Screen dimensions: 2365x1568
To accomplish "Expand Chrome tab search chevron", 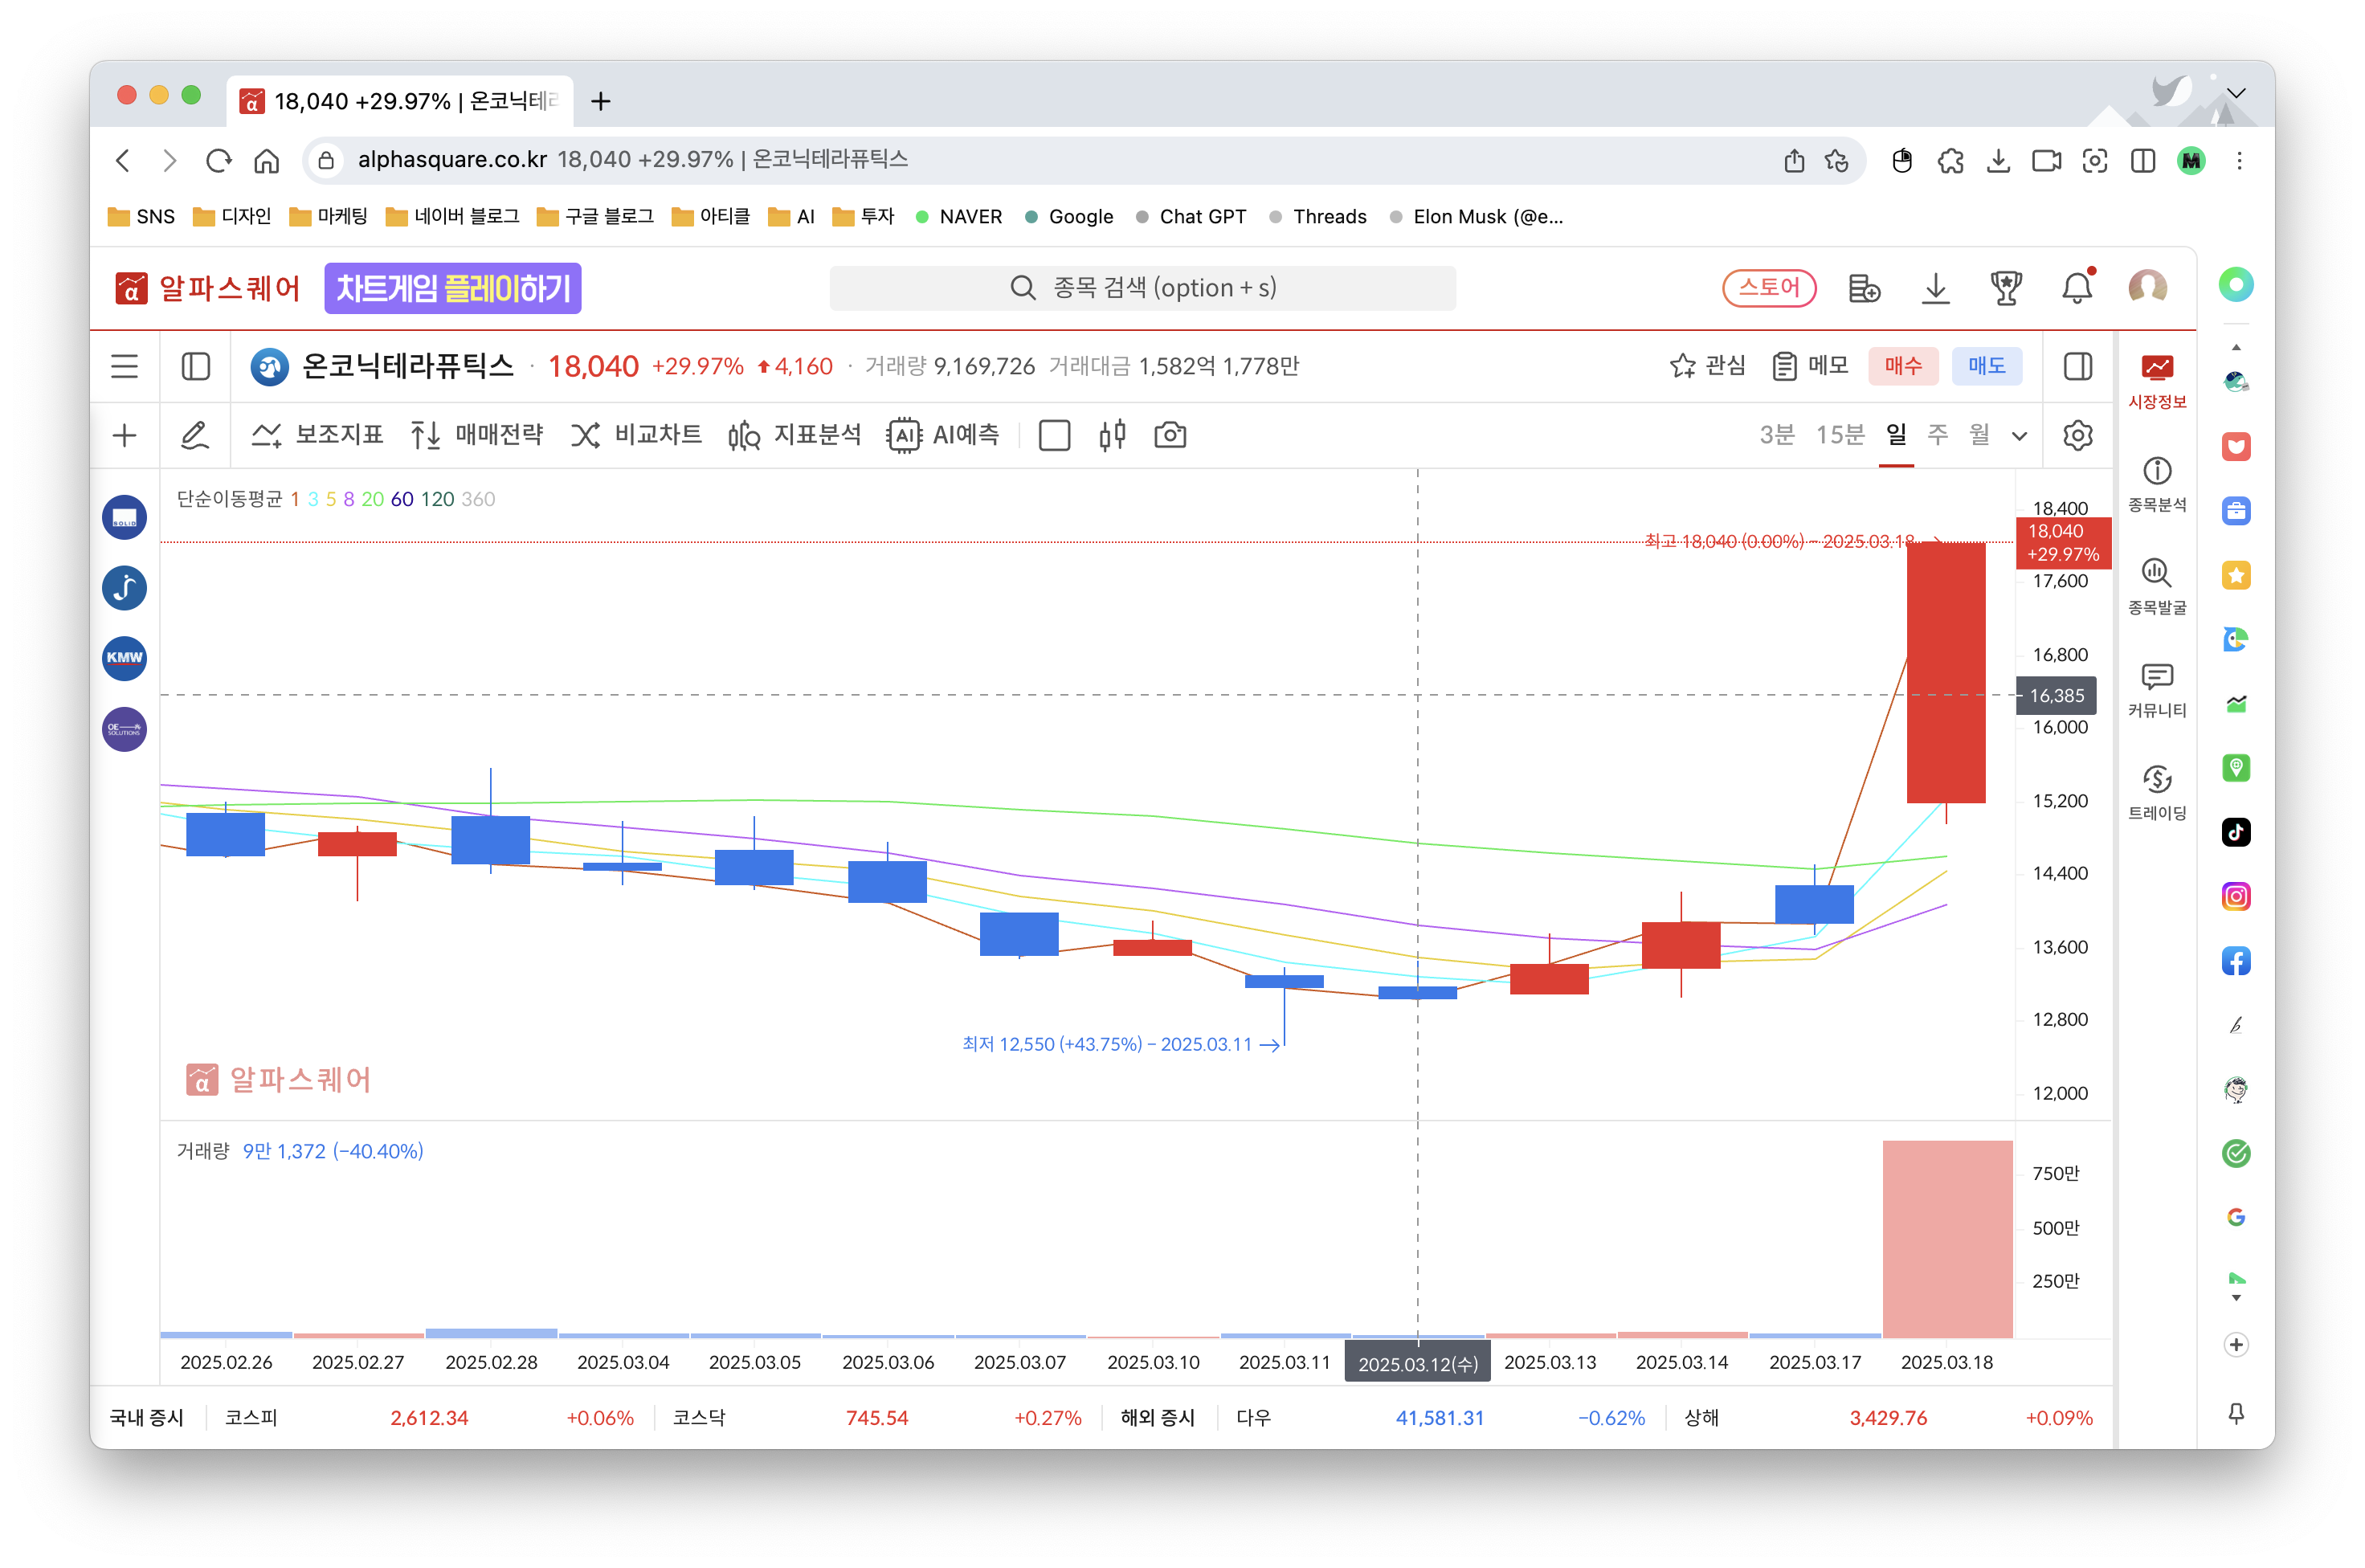I will coord(2236,93).
